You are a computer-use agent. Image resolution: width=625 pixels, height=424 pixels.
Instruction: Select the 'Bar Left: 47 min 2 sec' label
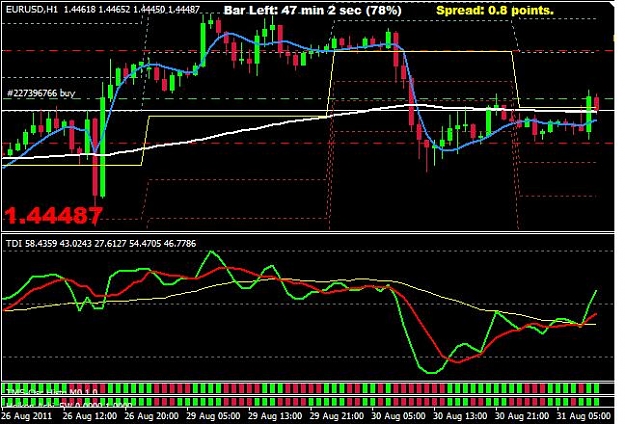coord(312,10)
